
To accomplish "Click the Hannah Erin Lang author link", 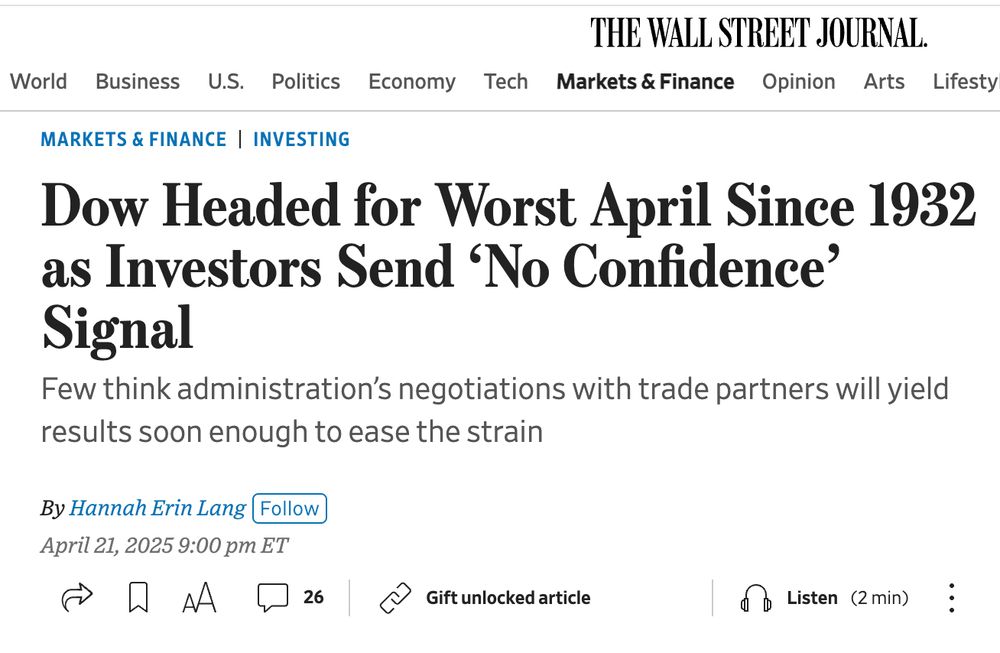I will pos(157,508).
